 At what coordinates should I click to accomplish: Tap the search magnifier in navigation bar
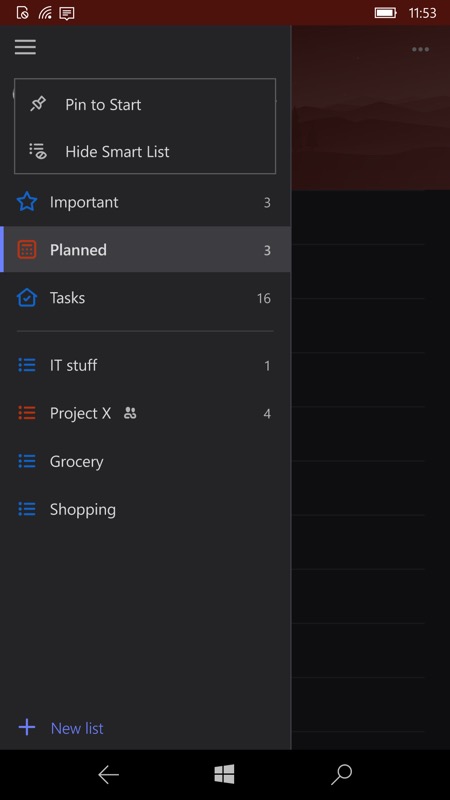click(341, 774)
